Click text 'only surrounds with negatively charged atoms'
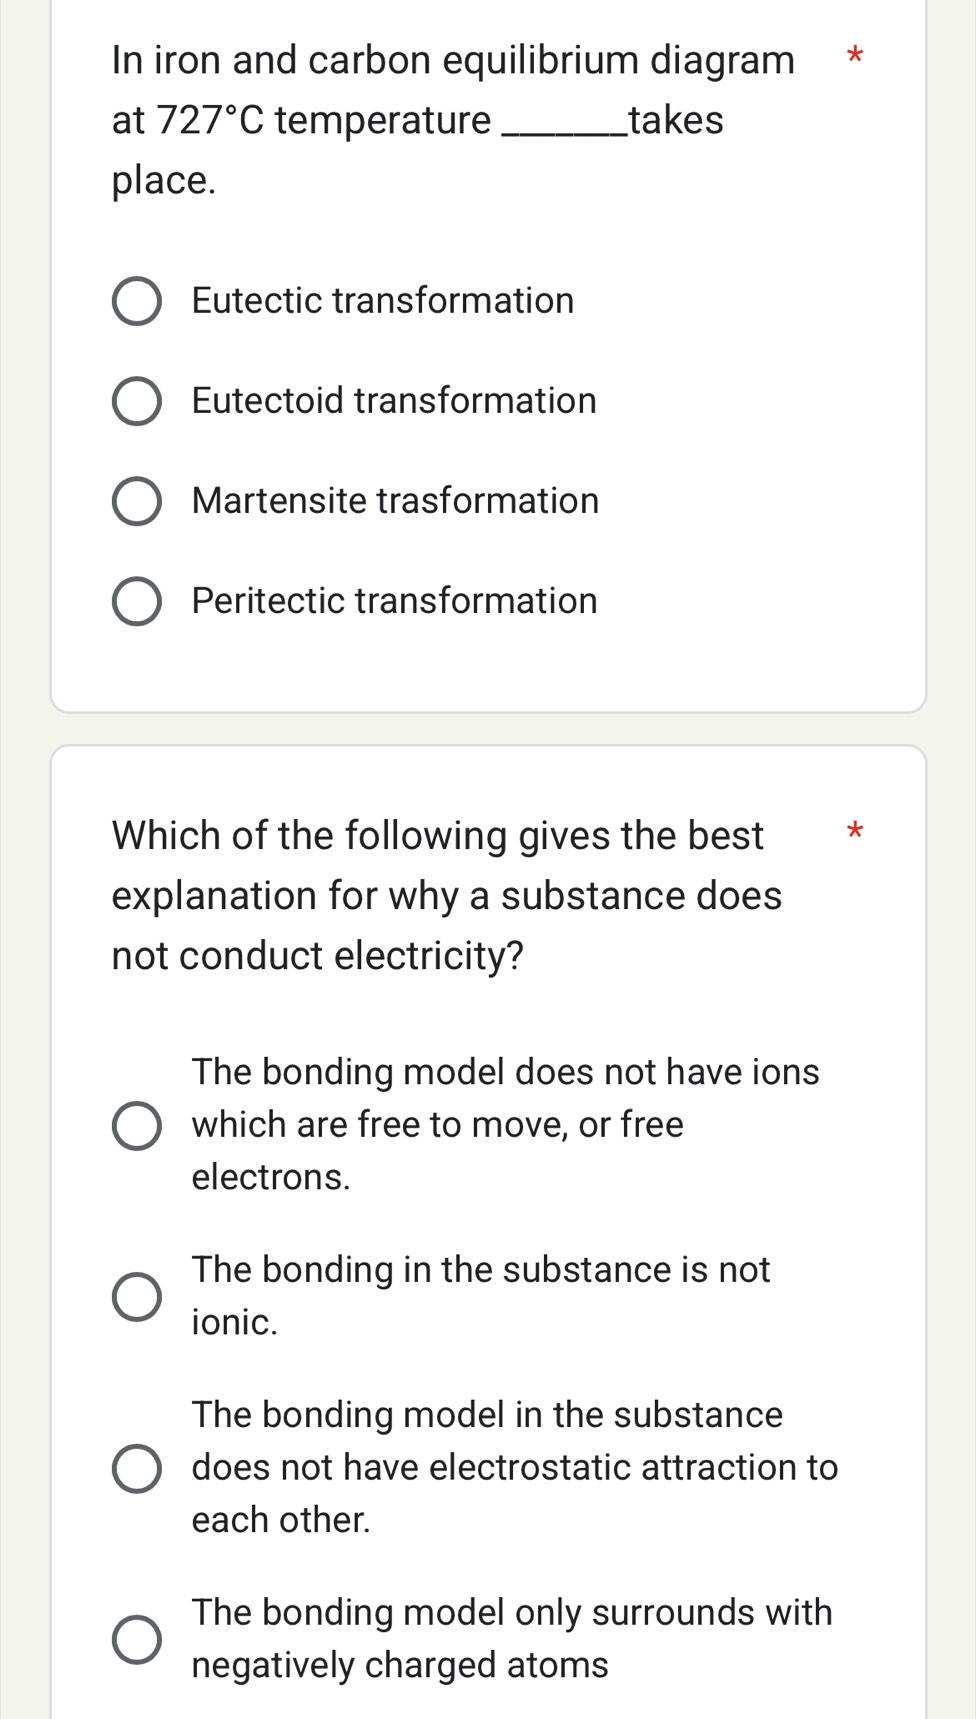 click(x=511, y=1639)
